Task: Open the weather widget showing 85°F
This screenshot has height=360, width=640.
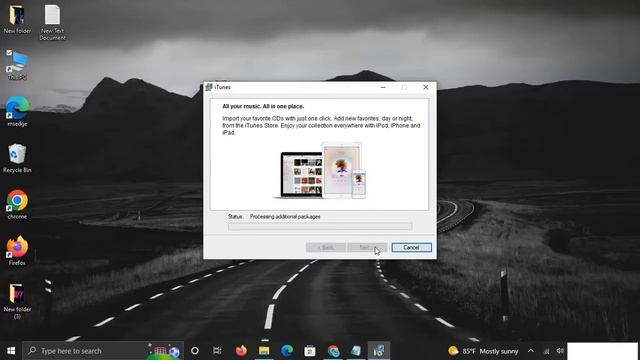Action: click(483, 351)
